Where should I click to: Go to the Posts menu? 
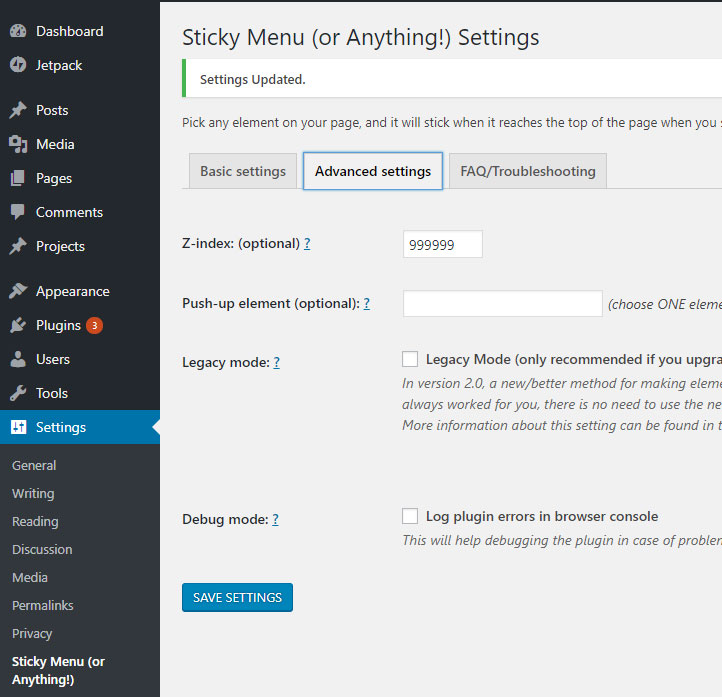[x=80, y=110]
